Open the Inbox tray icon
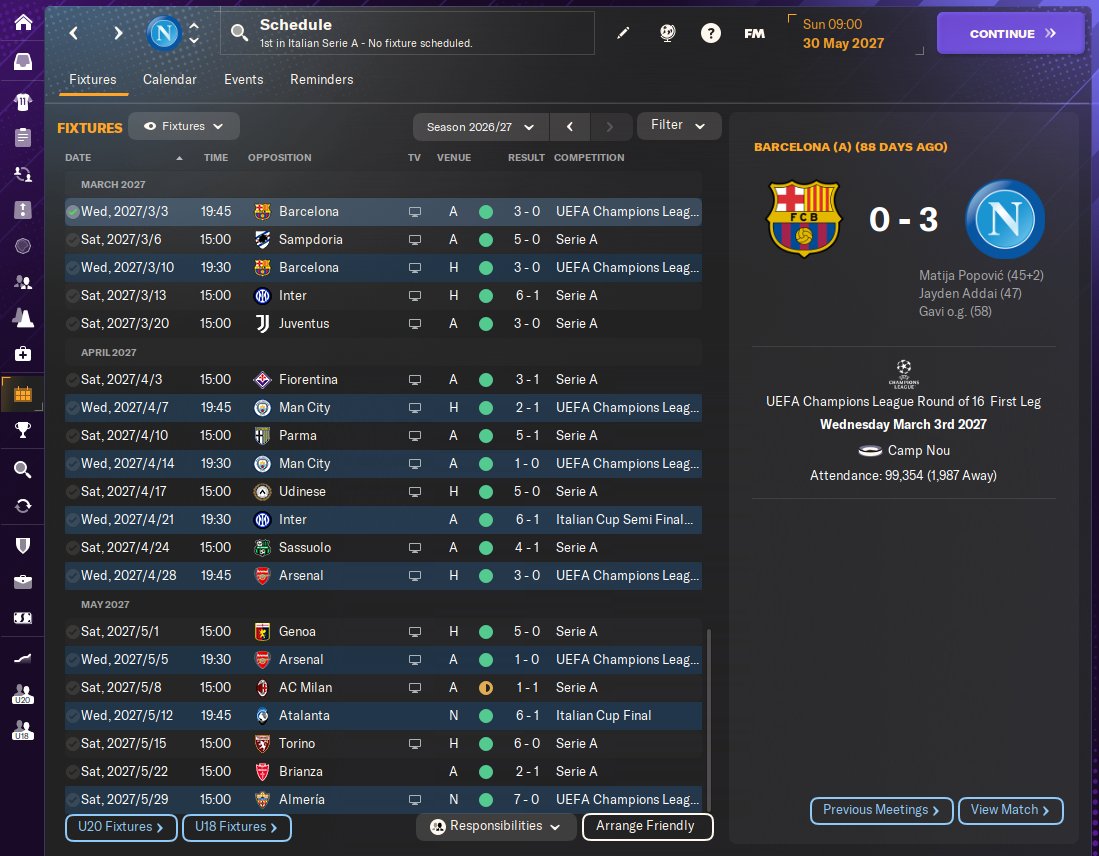1099x856 pixels. click(x=22, y=62)
